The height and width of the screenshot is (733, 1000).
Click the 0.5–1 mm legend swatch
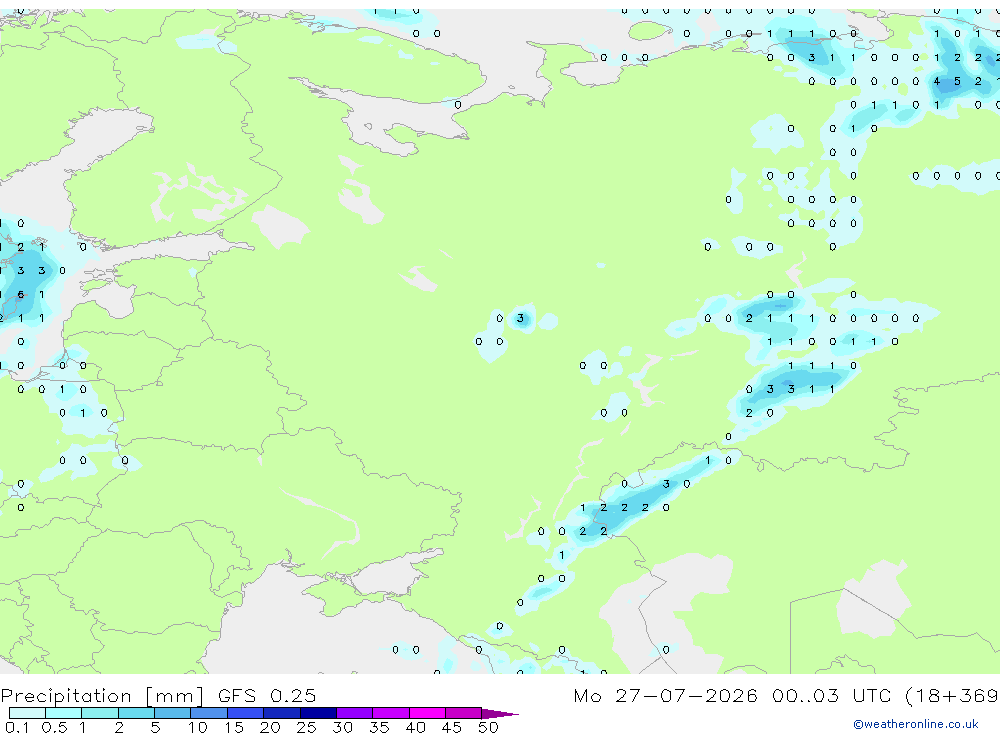[x=64, y=713]
